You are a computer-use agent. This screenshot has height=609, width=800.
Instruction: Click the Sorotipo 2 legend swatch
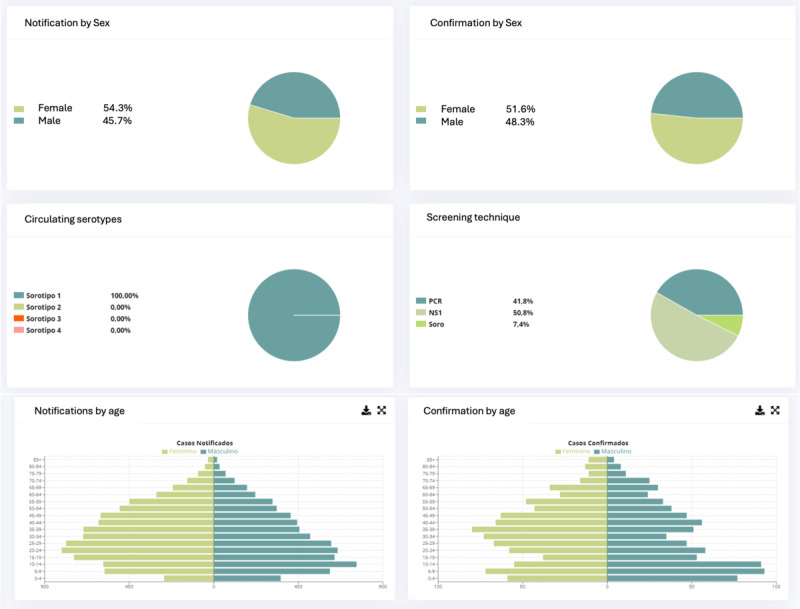click(19, 307)
